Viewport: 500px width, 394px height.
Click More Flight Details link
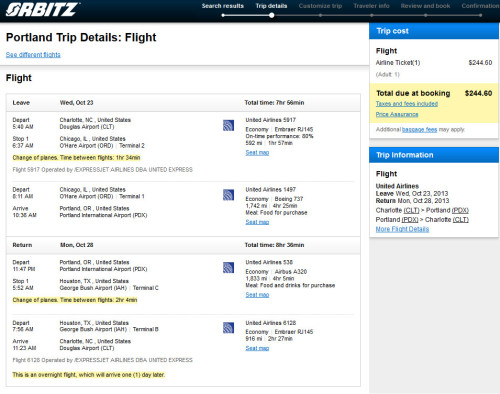(x=402, y=229)
